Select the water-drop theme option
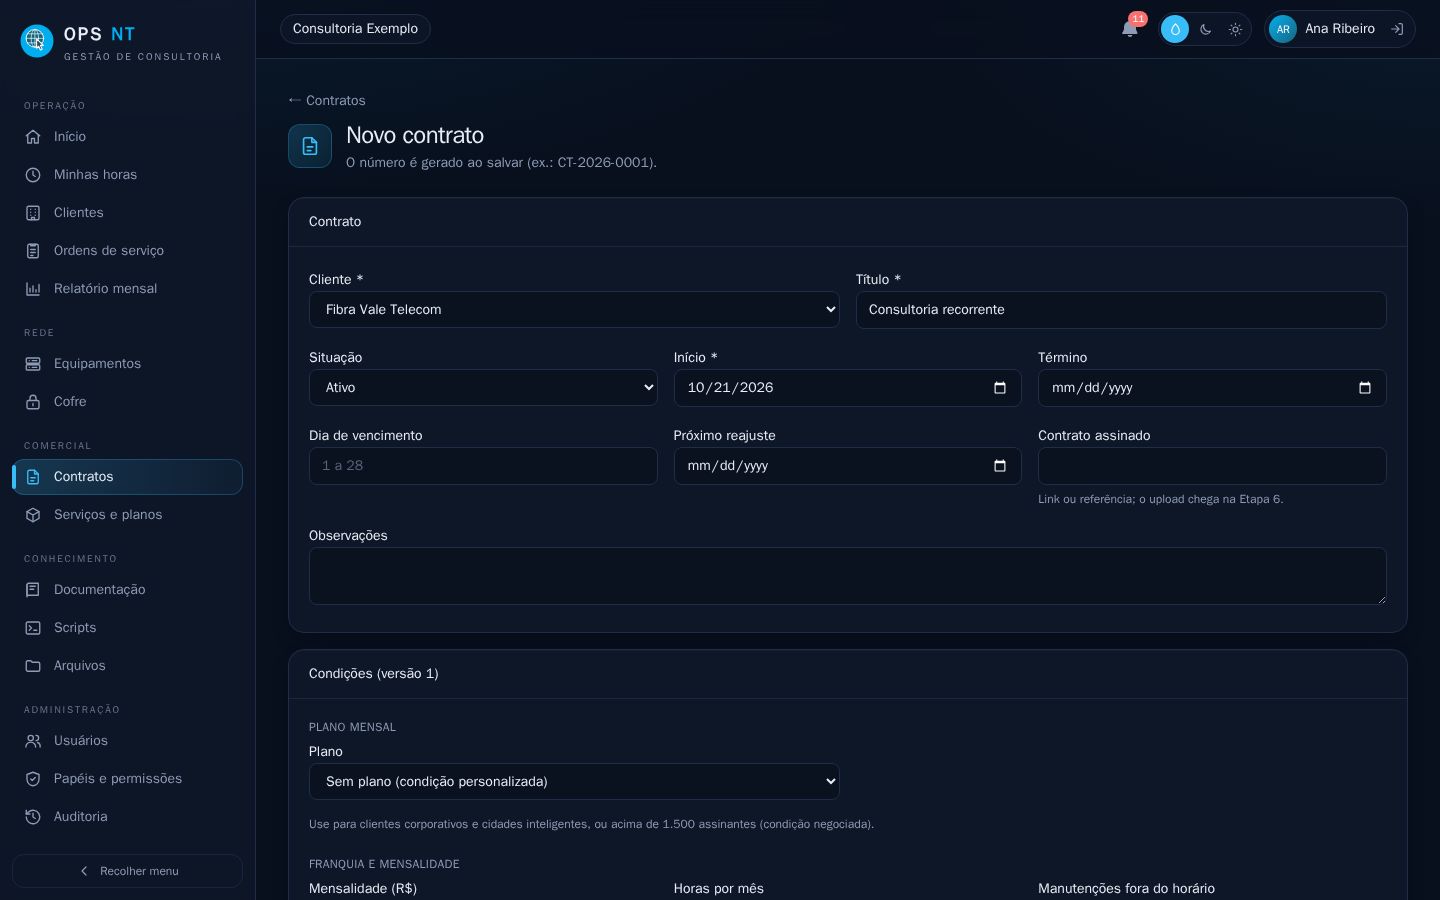 [x=1175, y=29]
